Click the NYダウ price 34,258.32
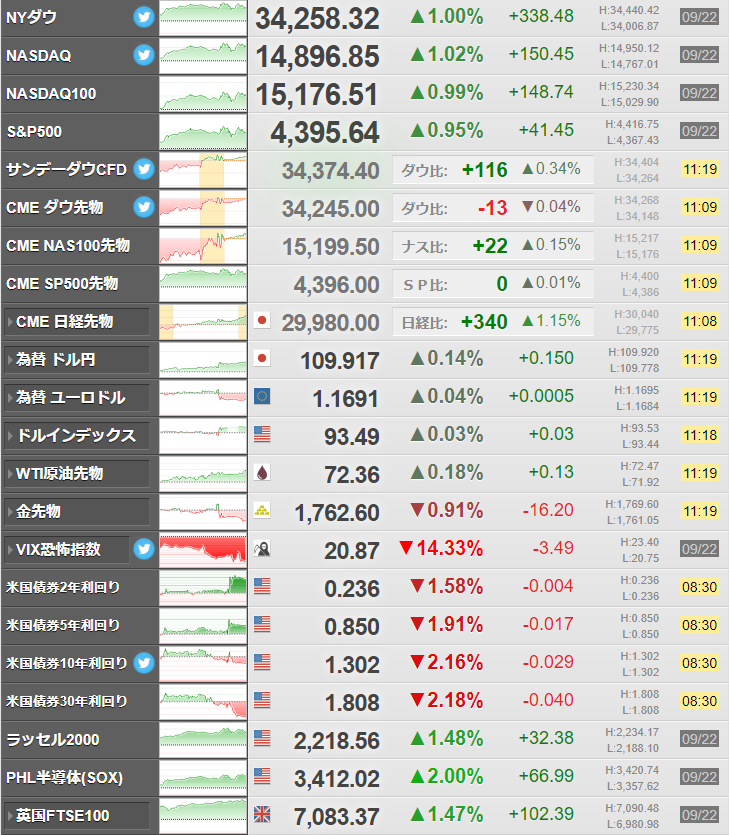The width and height of the screenshot is (729, 835). point(317,19)
